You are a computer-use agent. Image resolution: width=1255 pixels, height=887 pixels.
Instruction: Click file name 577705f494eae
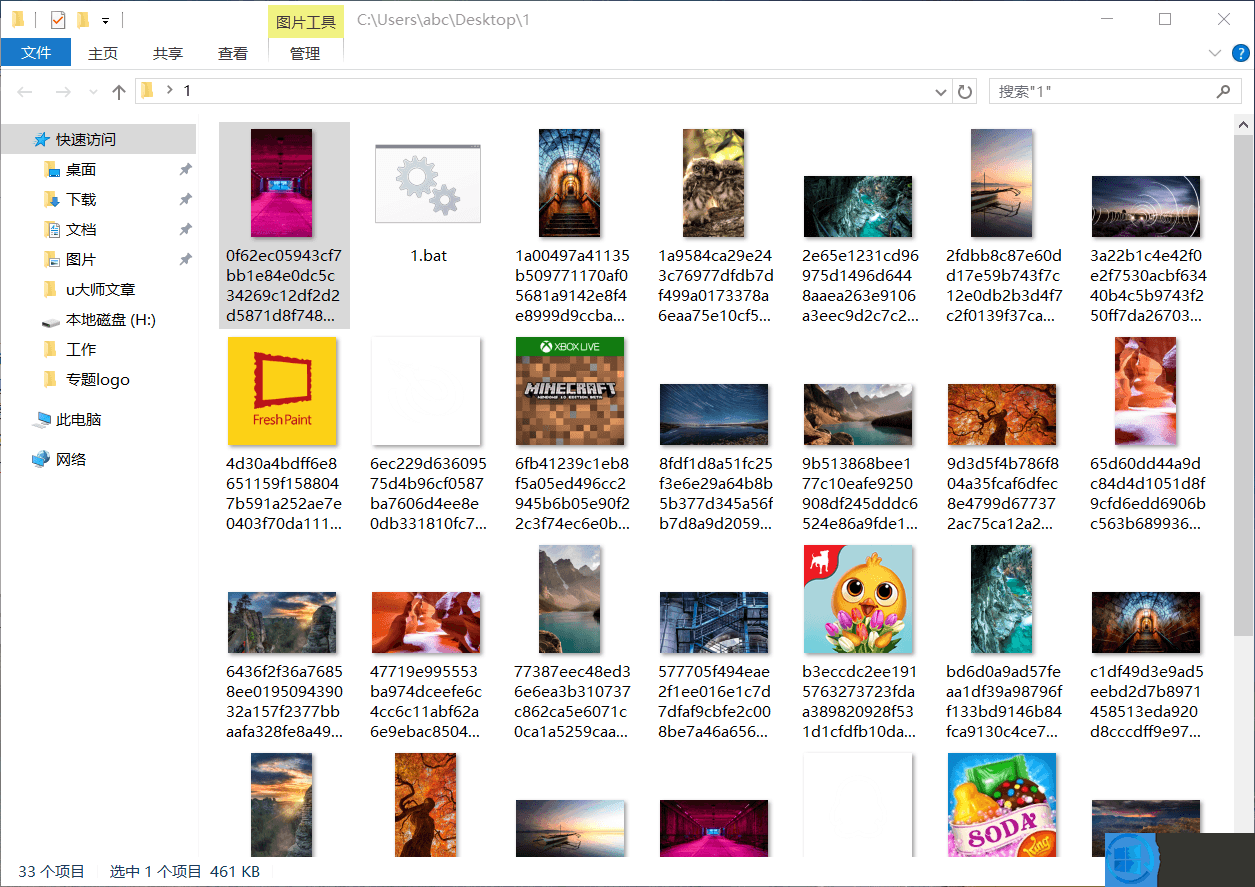(x=714, y=702)
